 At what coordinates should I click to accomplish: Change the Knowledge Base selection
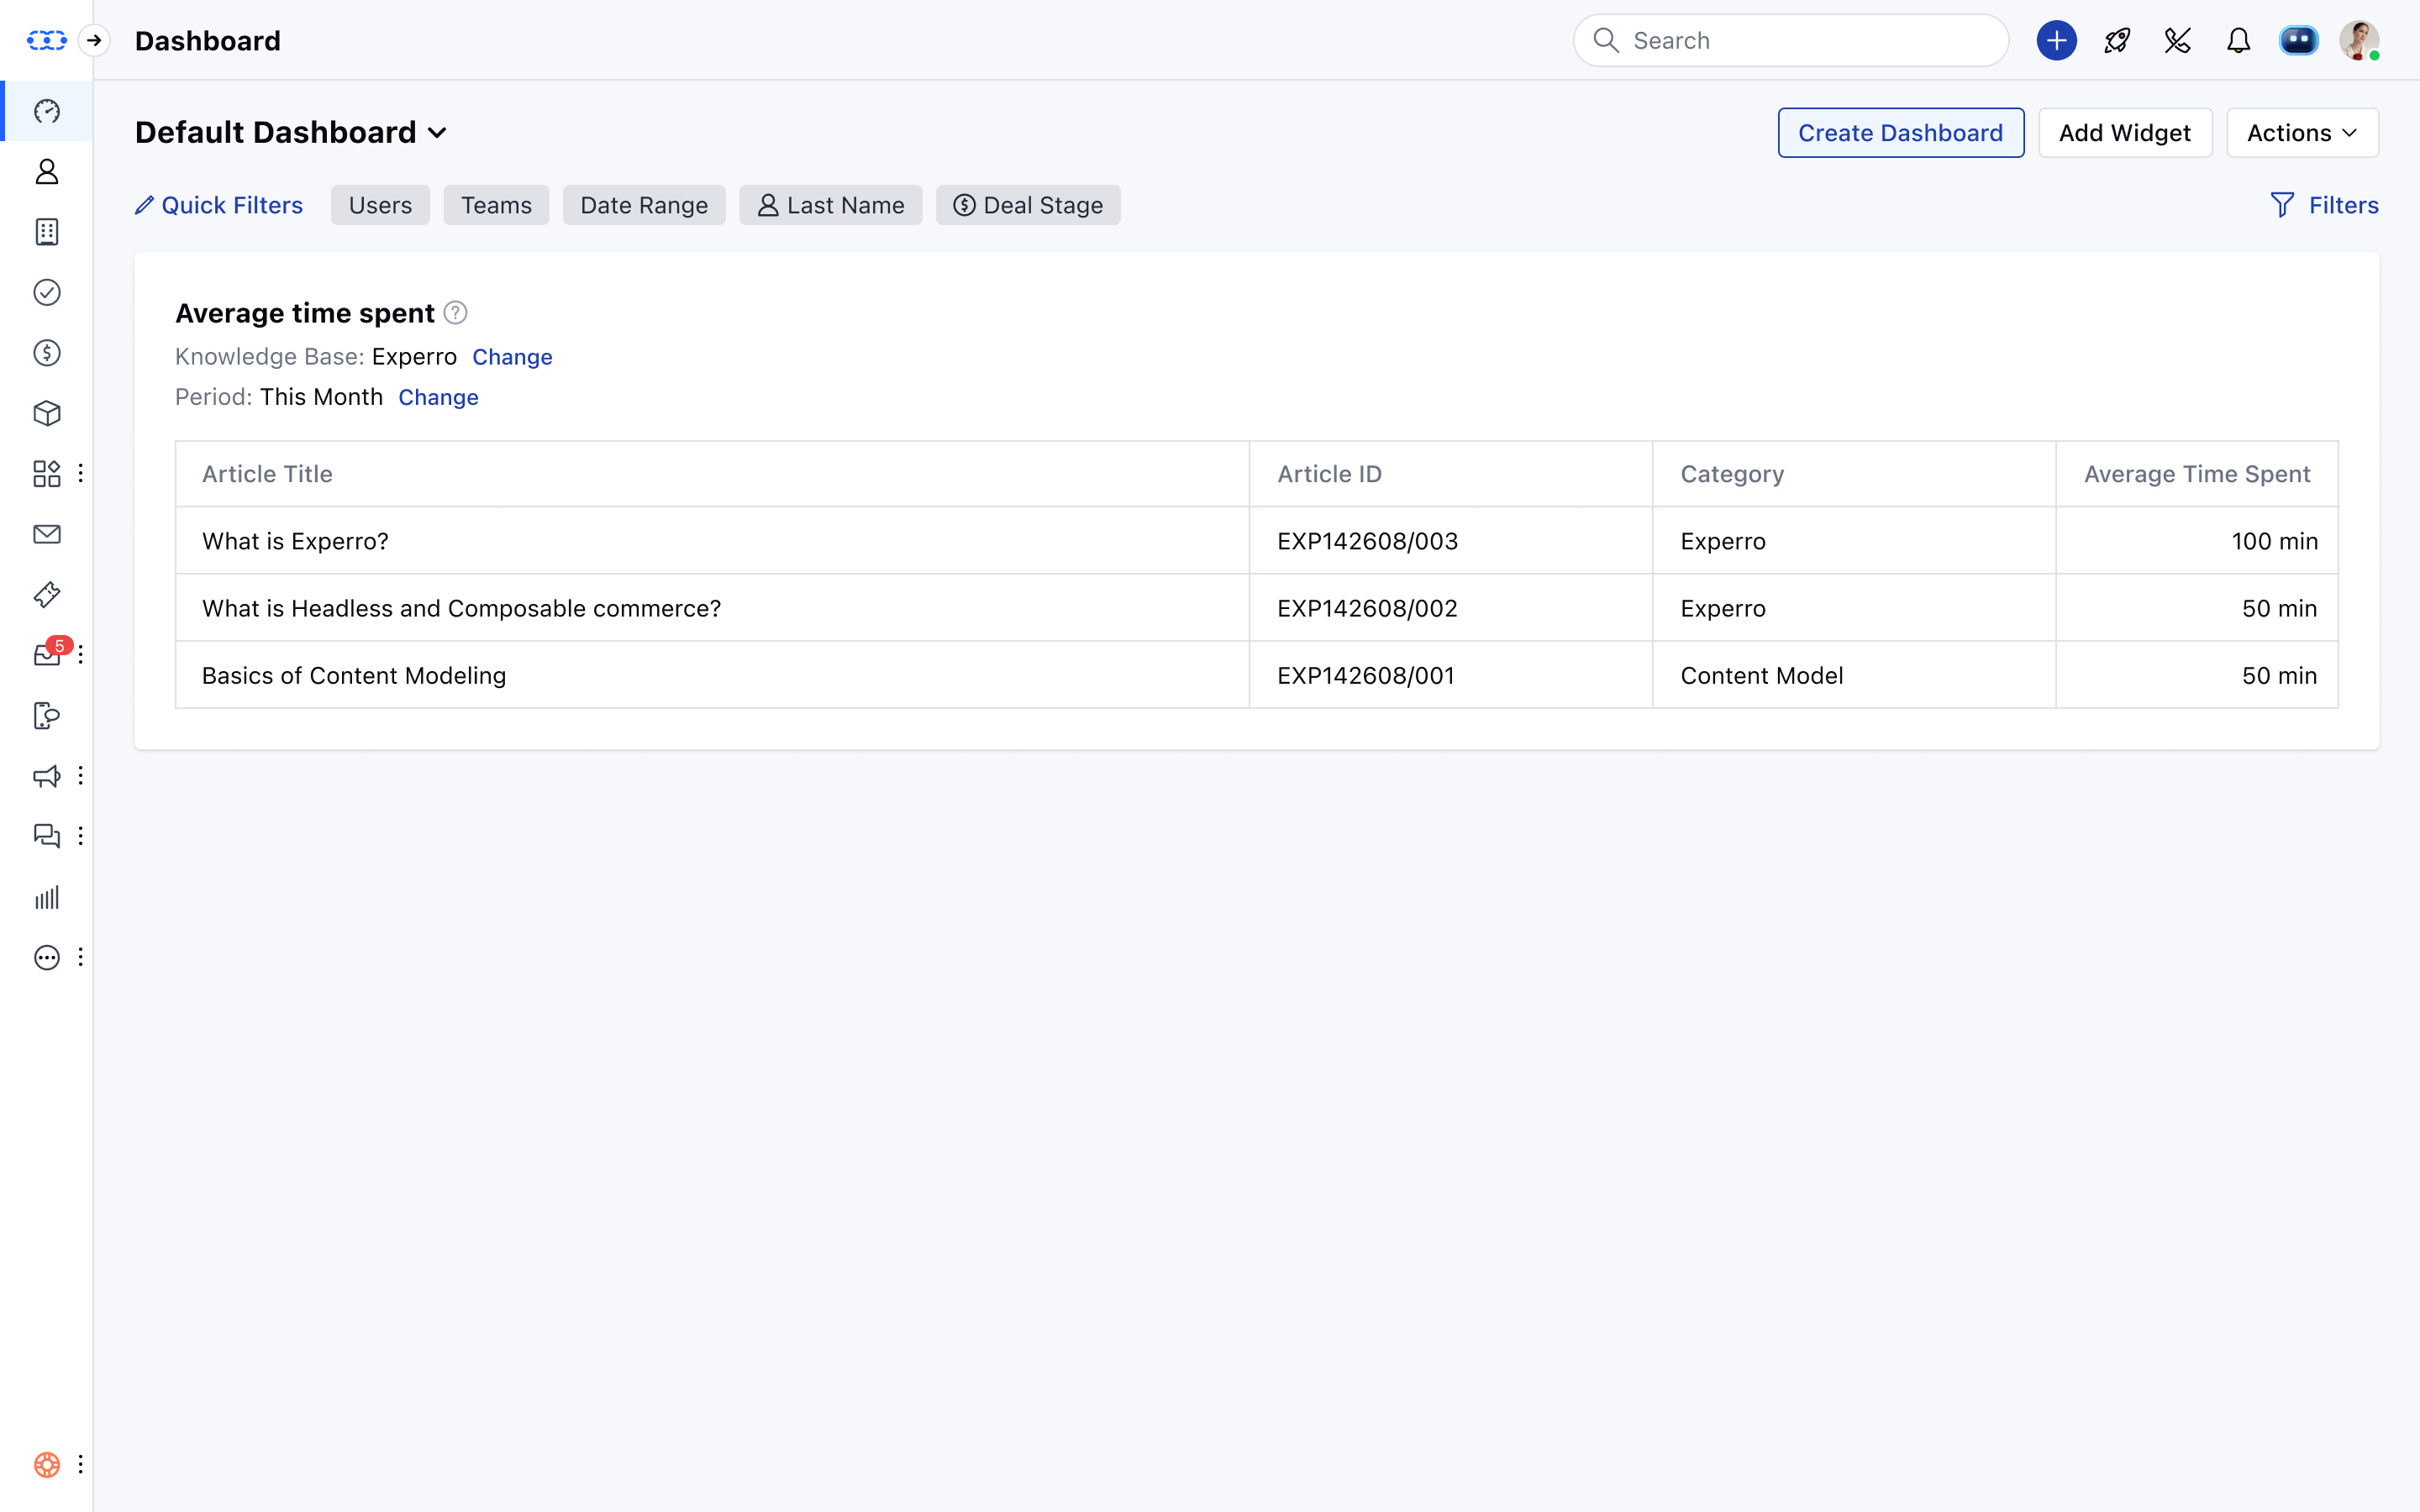(x=512, y=357)
